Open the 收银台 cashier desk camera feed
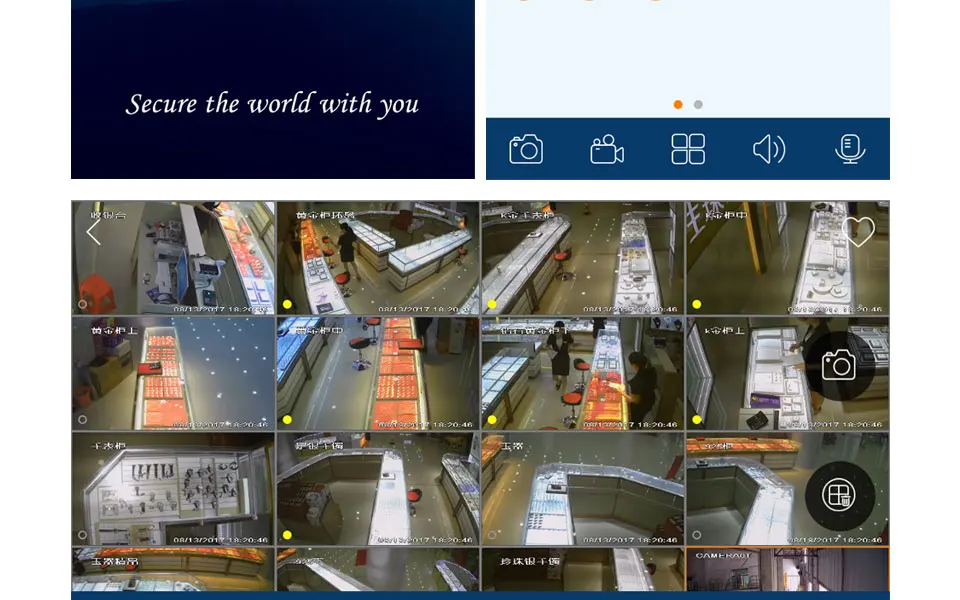 pos(173,258)
